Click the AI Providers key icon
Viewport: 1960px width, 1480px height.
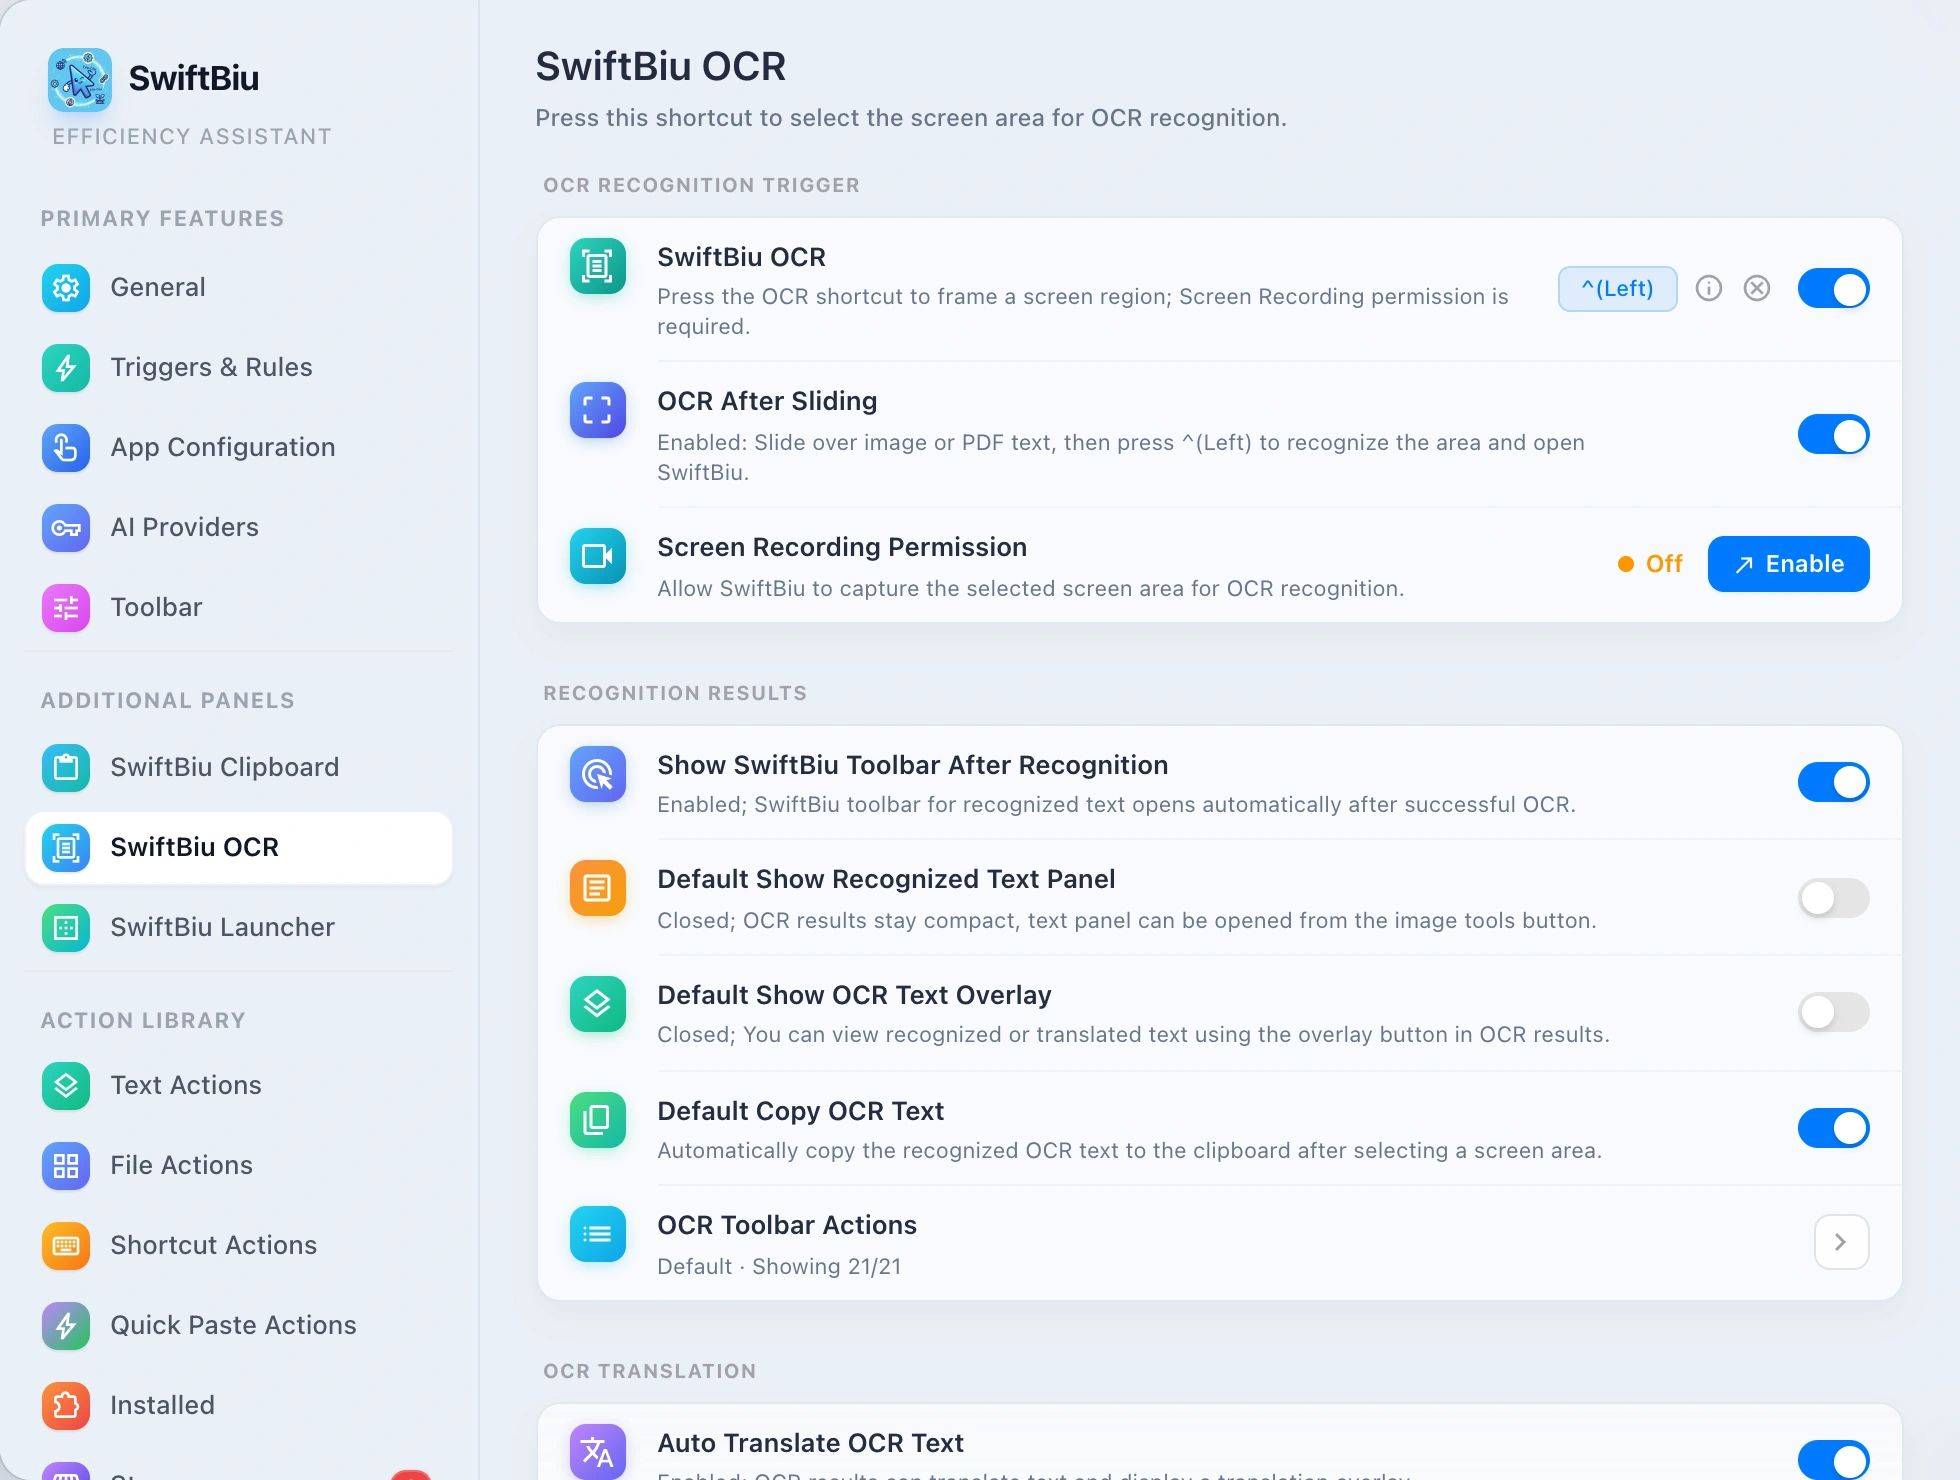(66, 528)
